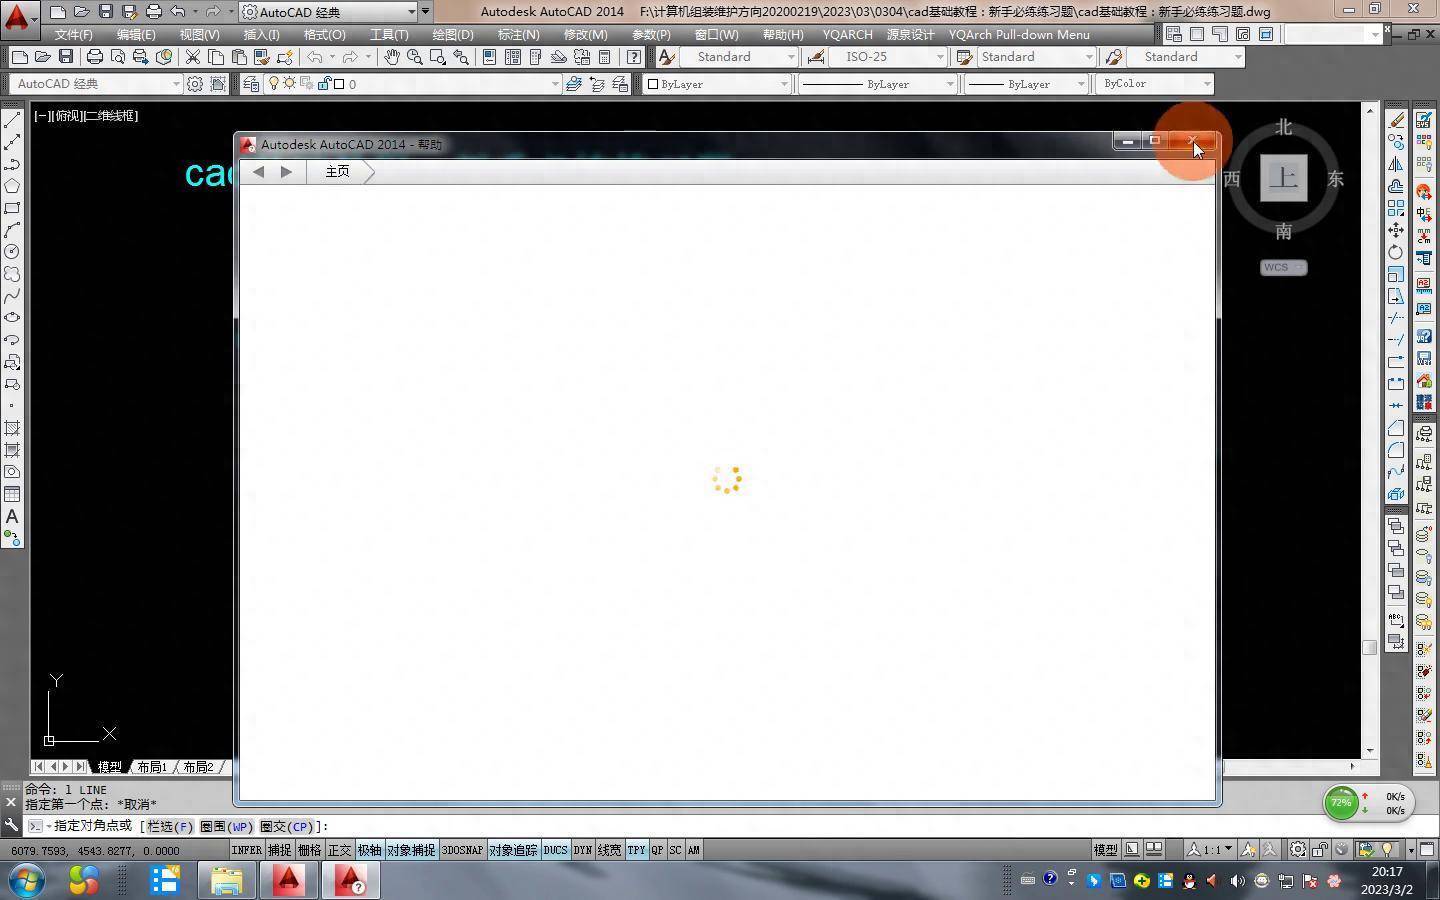
Task: Toggle the 栅格 grid display button
Action: tap(309, 850)
